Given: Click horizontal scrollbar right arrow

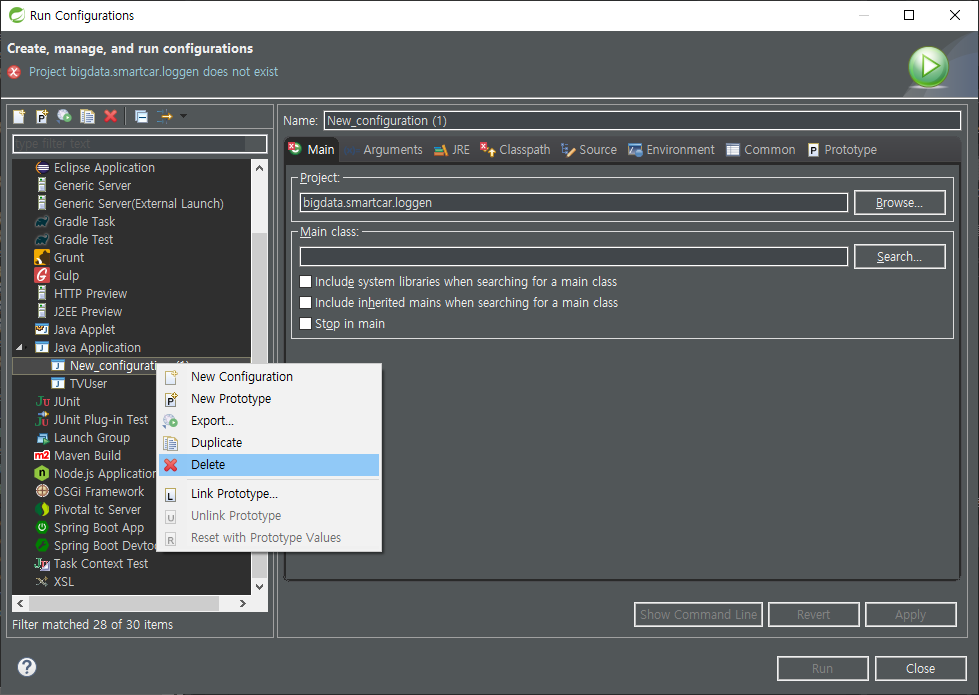Looking at the screenshot, I should point(243,603).
